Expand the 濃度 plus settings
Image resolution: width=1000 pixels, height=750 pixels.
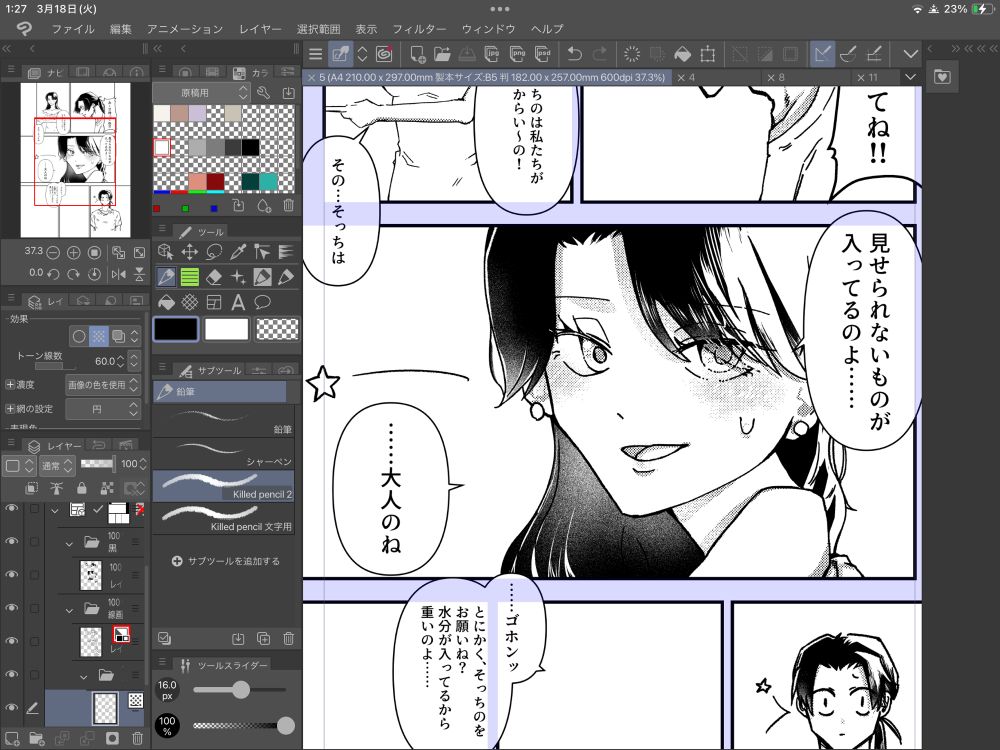pyautogui.click(x=10, y=385)
